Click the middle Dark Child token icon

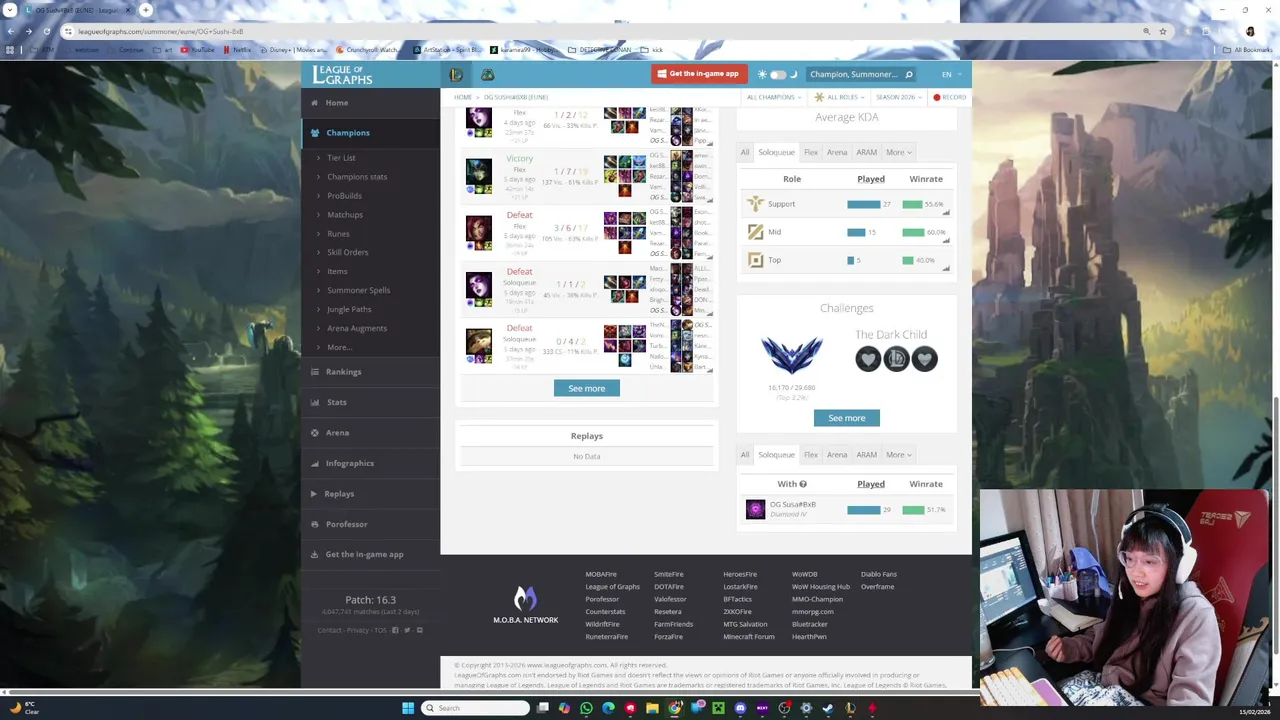click(896, 359)
